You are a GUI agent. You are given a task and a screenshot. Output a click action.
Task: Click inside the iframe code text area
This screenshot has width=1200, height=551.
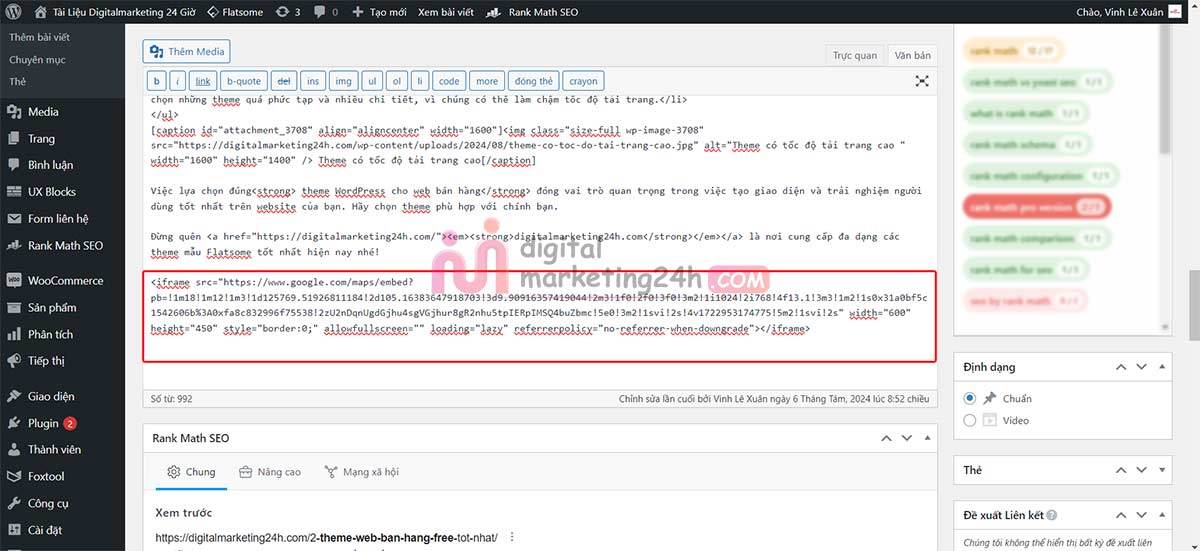point(540,315)
